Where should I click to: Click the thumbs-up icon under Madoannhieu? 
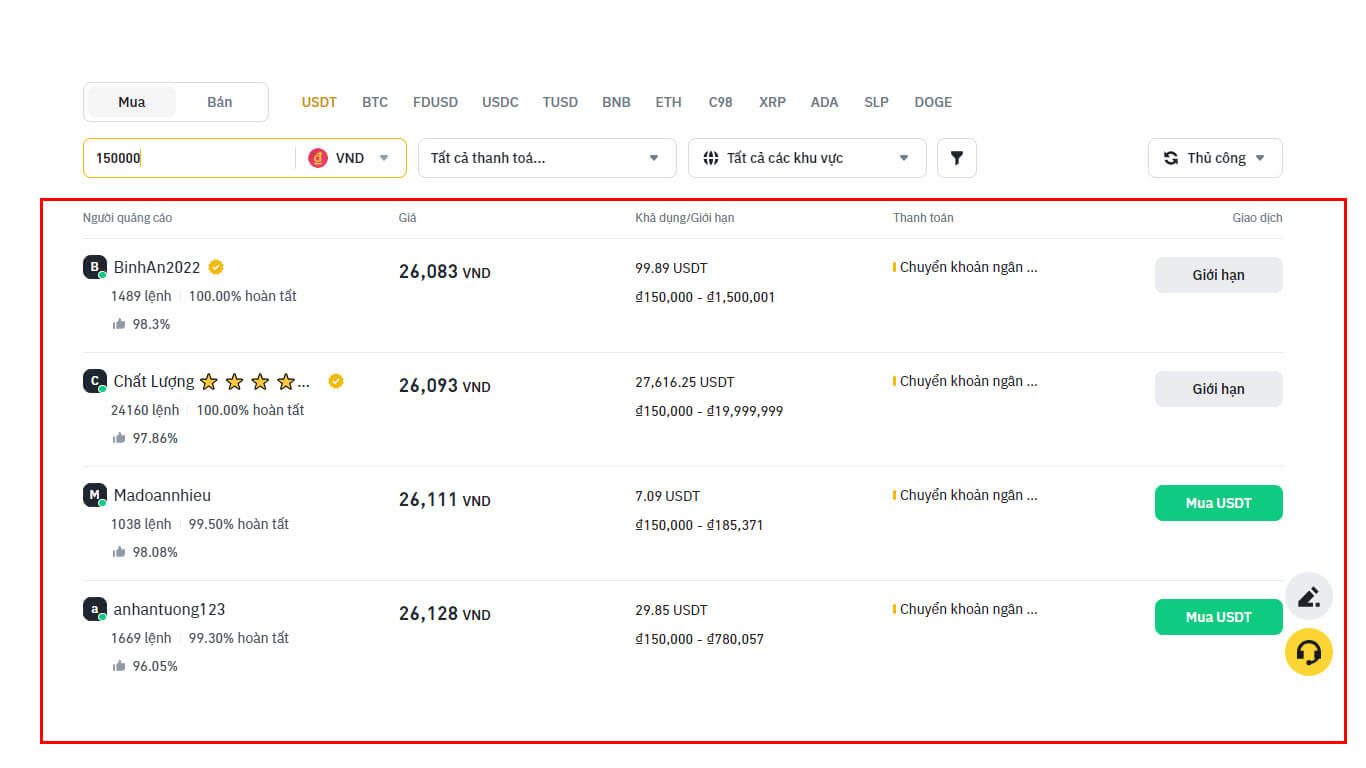[x=121, y=551]
